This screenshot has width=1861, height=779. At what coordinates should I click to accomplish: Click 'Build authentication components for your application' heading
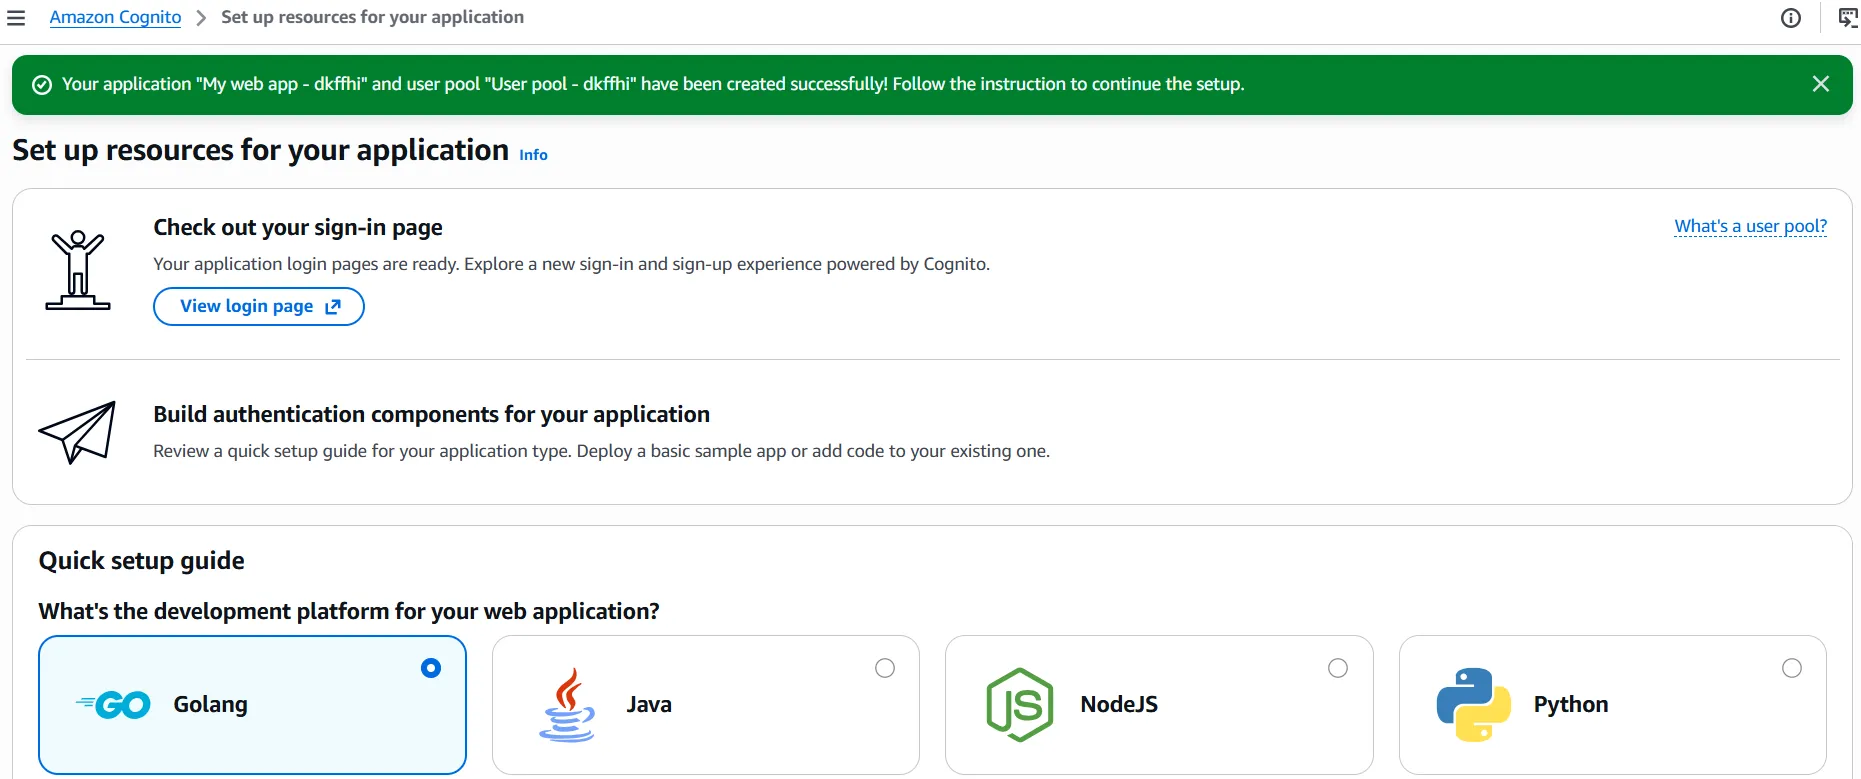pyautogui.click(x=432, y=414)
